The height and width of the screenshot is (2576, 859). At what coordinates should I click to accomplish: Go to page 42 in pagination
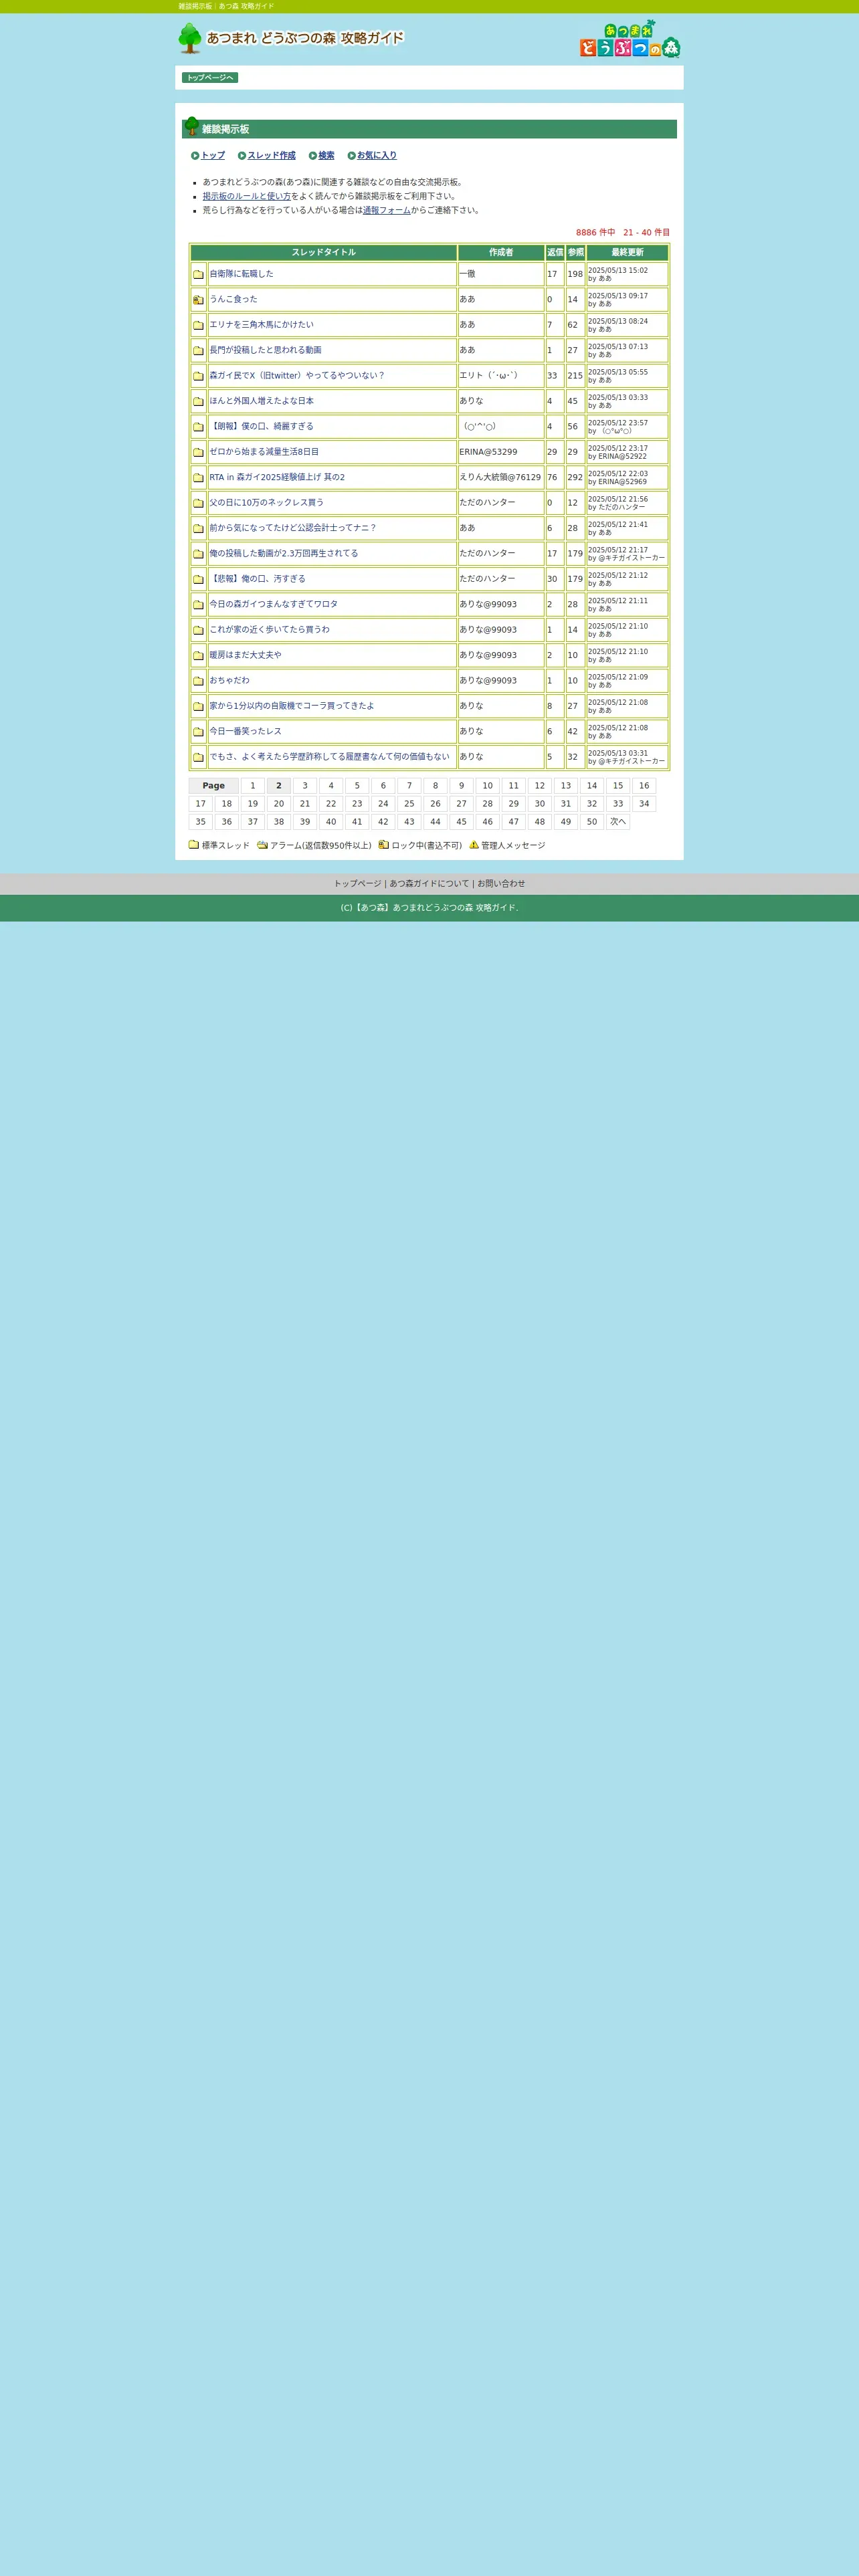tap(383, 822)
